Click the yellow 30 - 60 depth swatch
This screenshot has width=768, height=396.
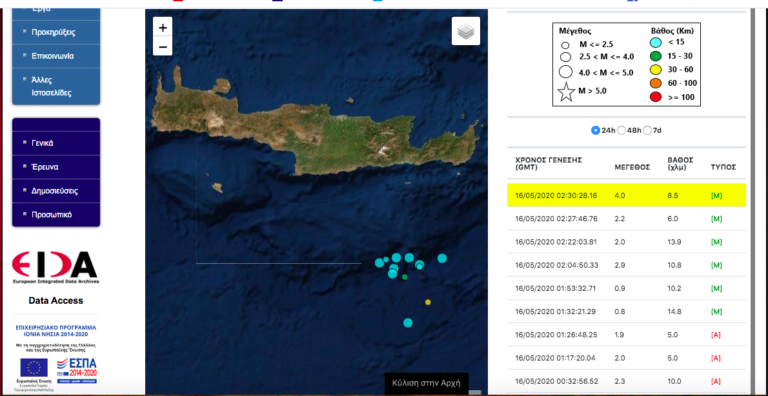click(656, 70)
